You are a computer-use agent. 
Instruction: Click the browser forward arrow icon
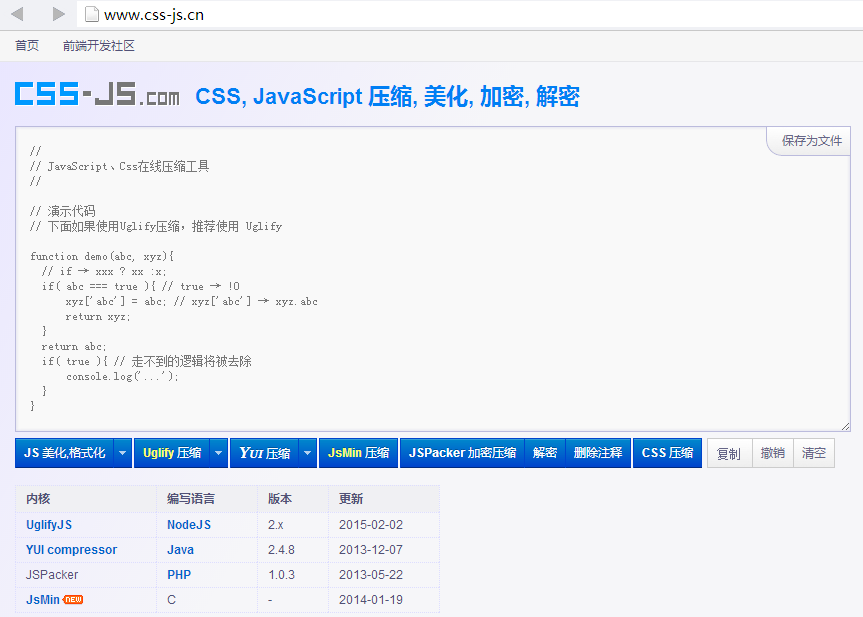58,14
